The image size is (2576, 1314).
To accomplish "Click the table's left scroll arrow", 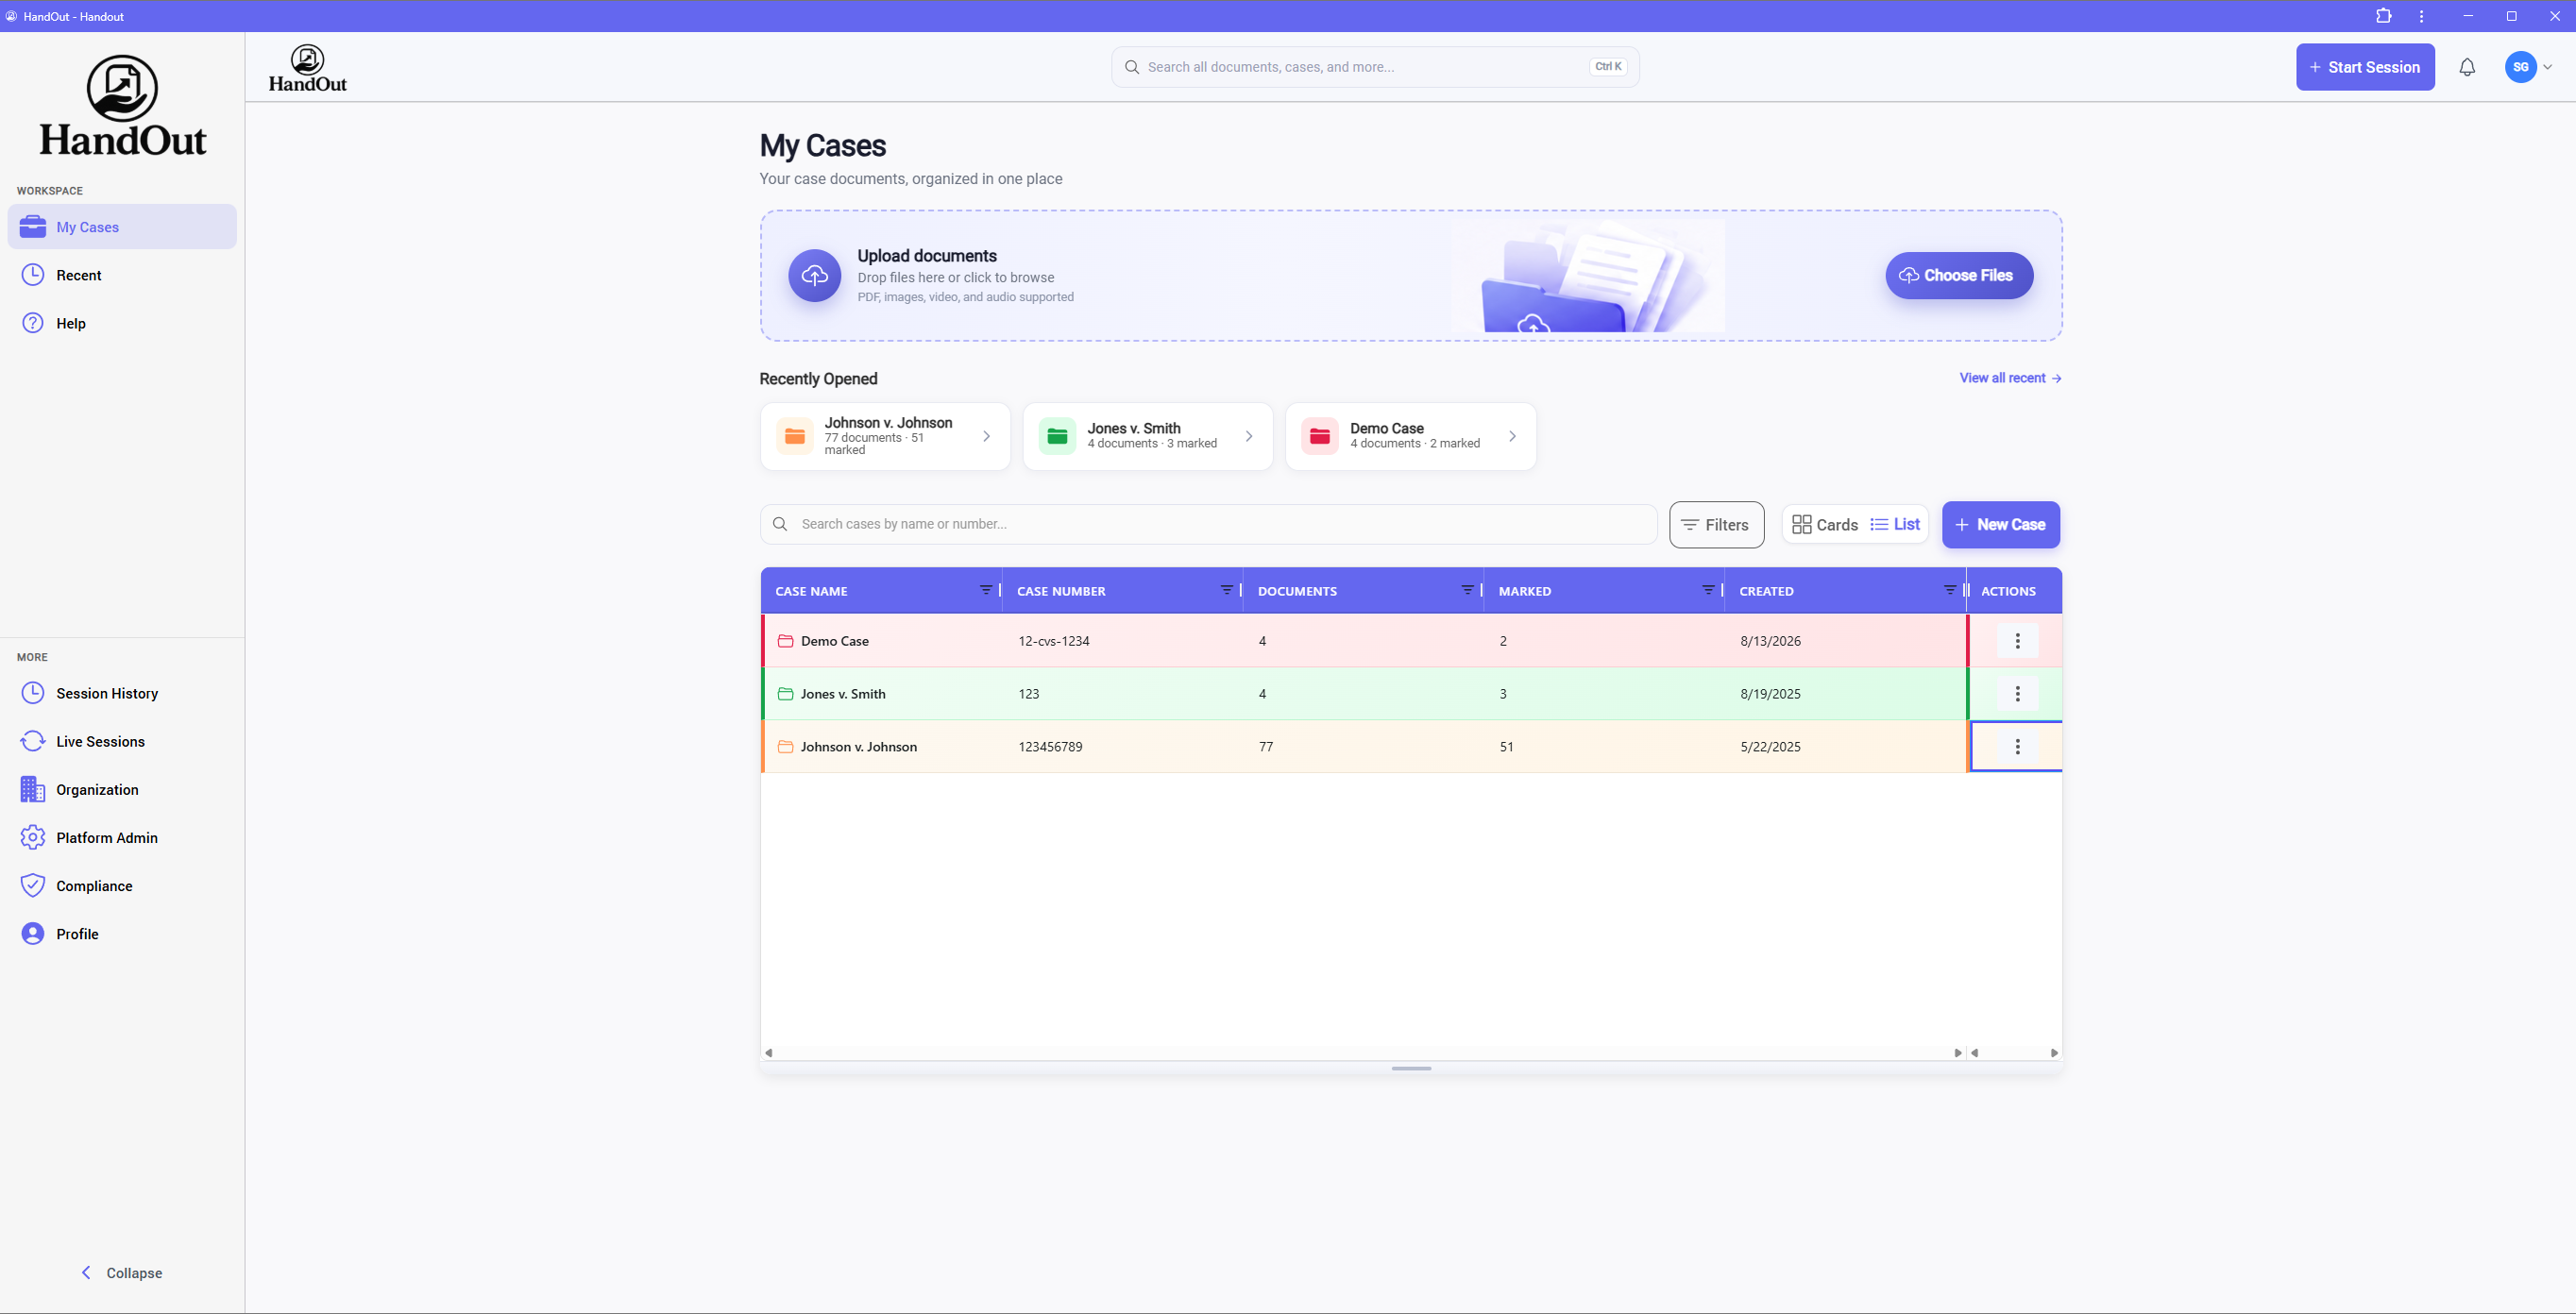I will coord(768,1052).
